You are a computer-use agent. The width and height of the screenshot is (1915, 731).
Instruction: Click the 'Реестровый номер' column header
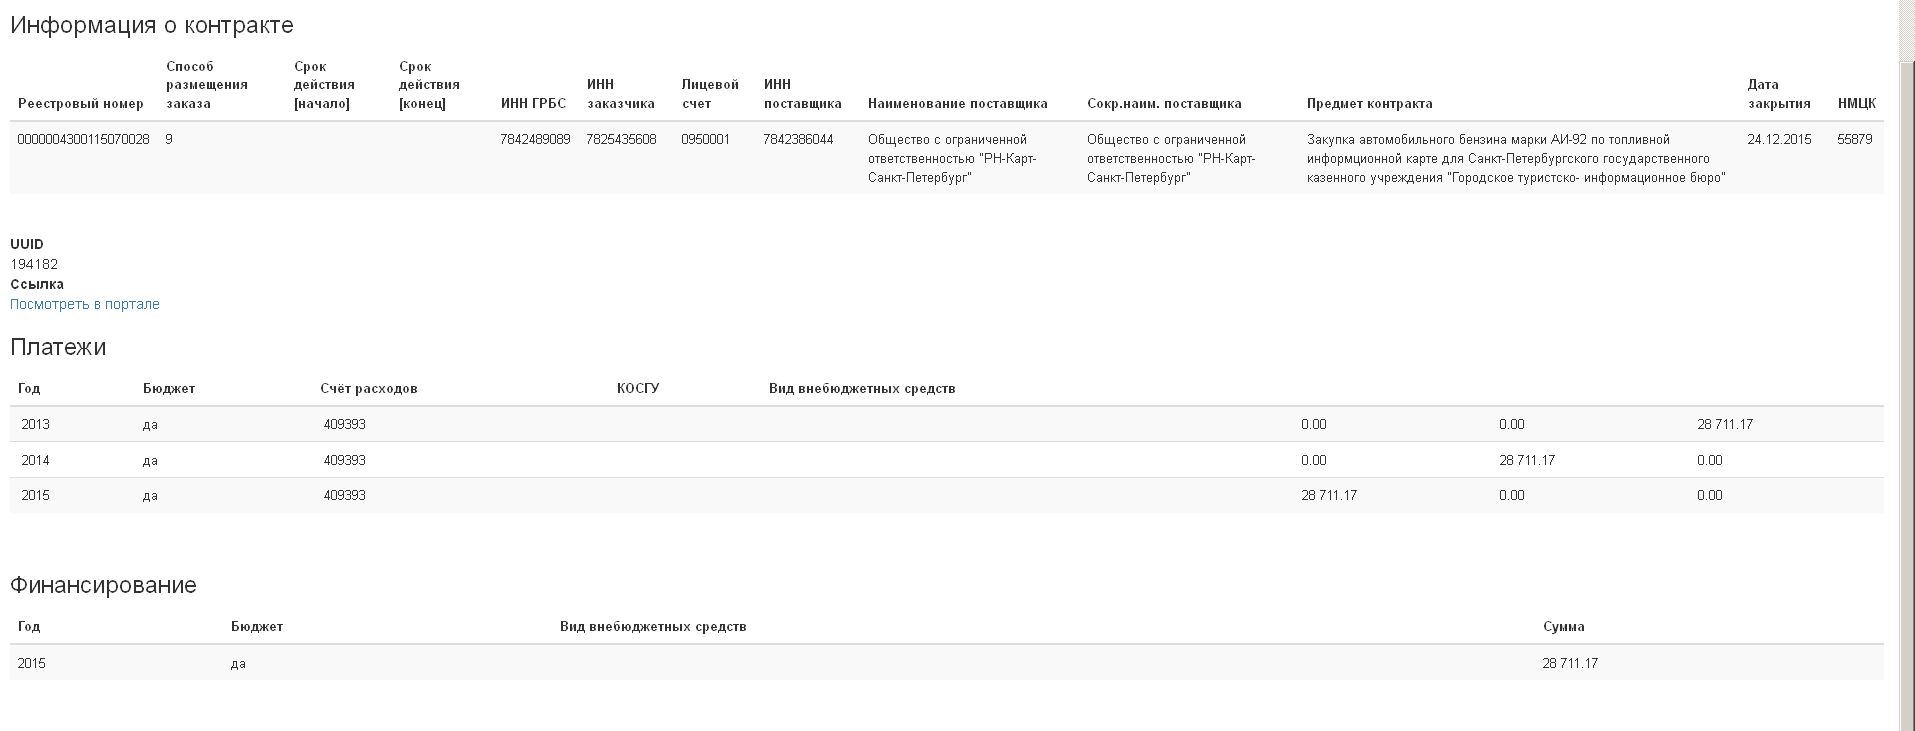81,104
